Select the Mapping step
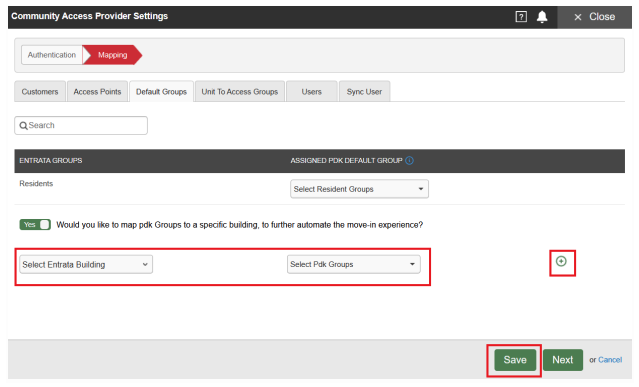This screenshot has width=639, height=387. pyautogui.click(x=112, y=55)
